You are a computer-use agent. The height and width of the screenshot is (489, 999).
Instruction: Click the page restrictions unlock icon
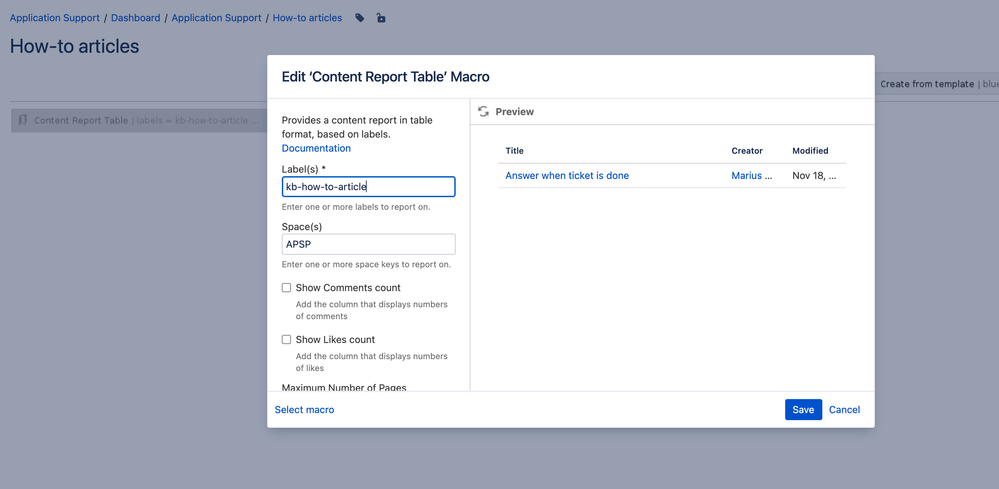point(380,18)
